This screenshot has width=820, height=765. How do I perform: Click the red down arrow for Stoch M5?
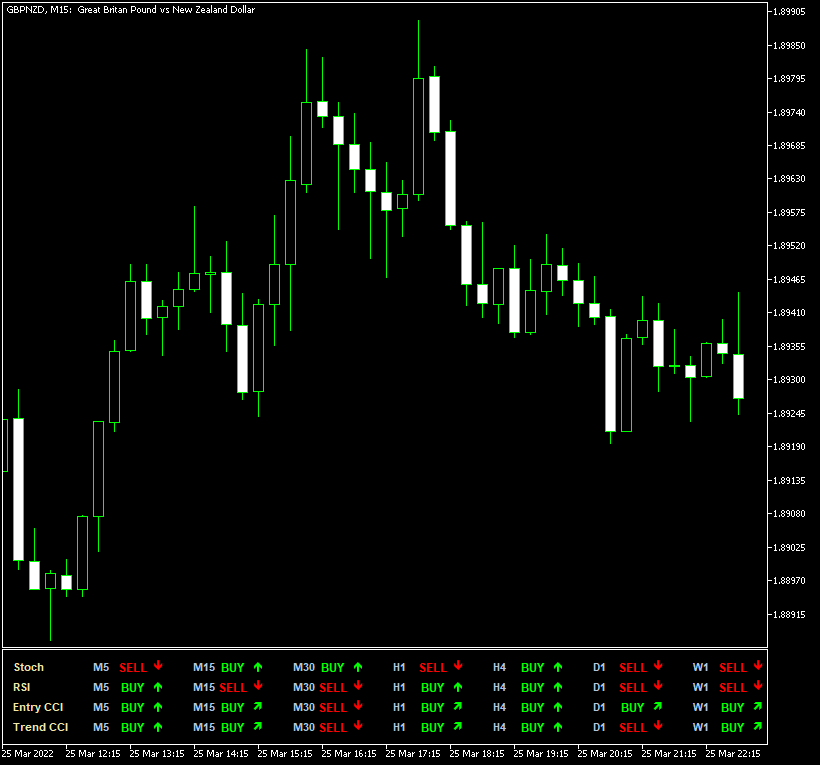(x=158, y=666)
